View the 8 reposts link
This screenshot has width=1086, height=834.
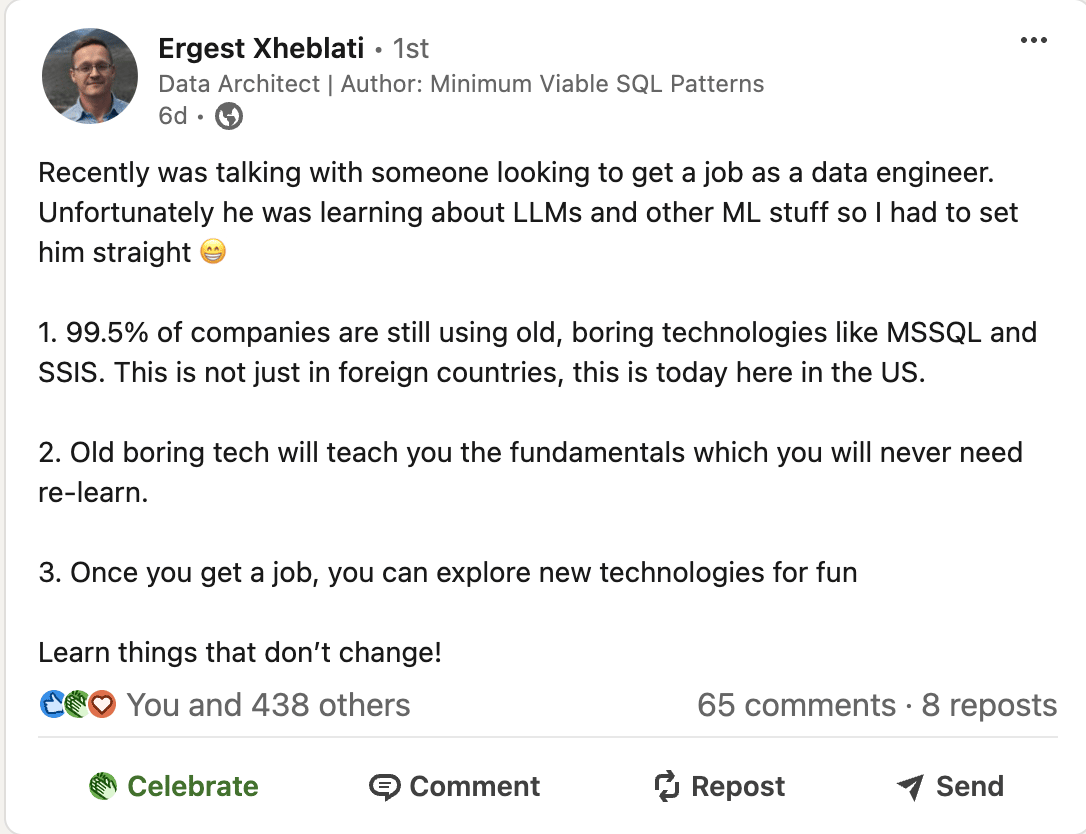[989, 705]
